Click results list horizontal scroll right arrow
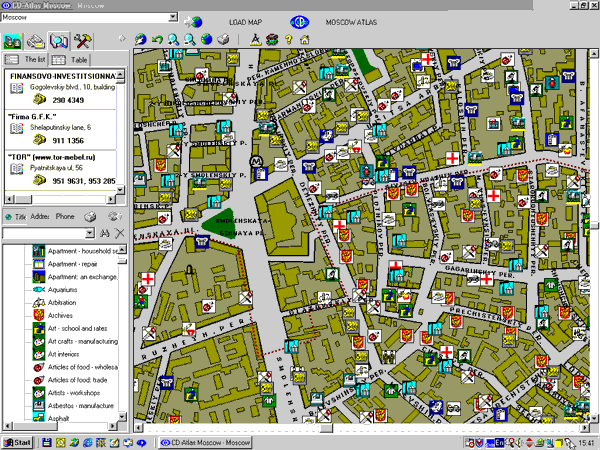Viewport: 600px width, 450px height. coord(111,199)
